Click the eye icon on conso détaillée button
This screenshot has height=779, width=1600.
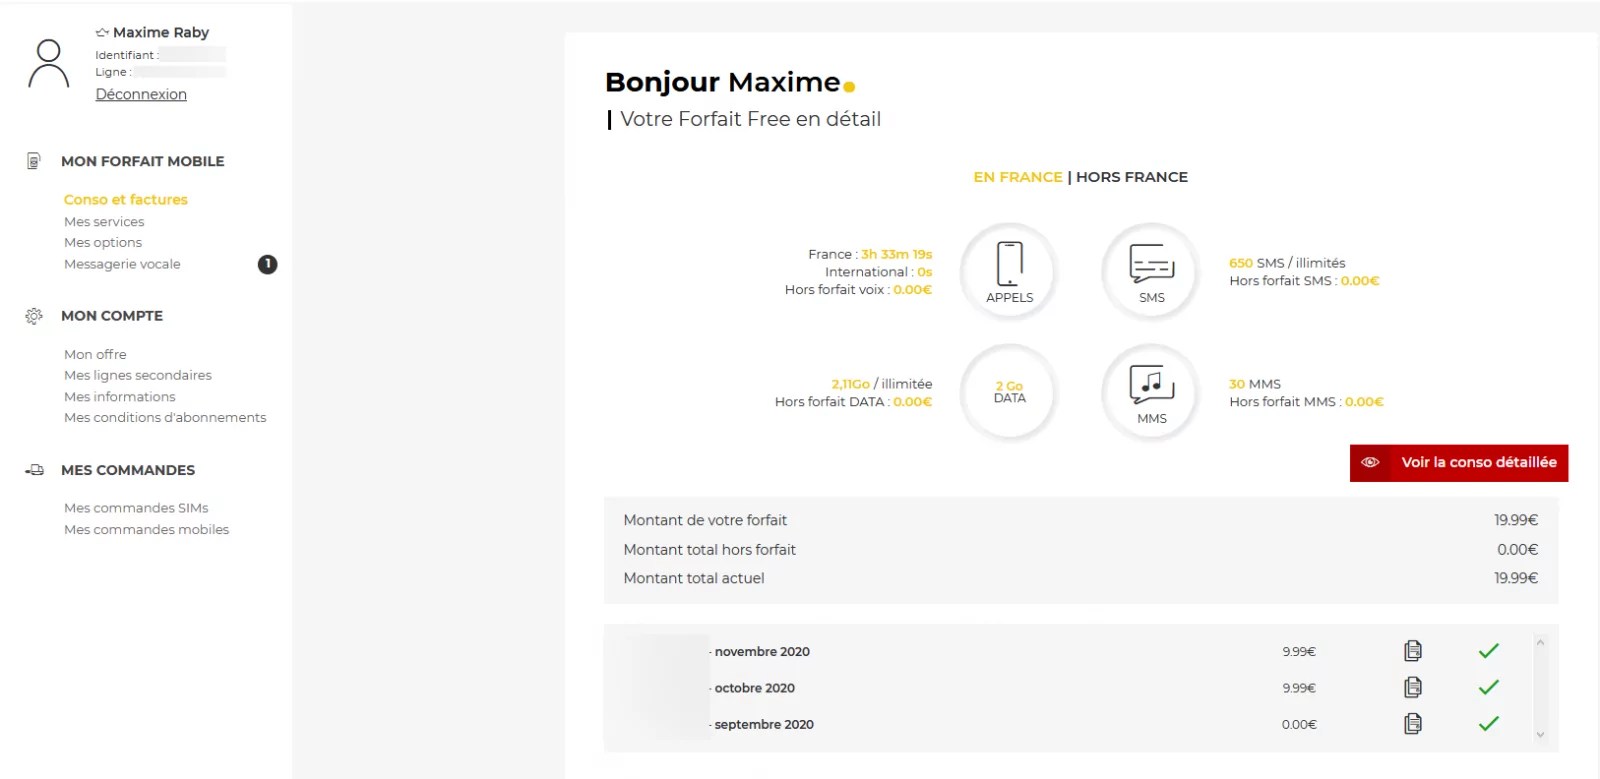[1371, 462]
